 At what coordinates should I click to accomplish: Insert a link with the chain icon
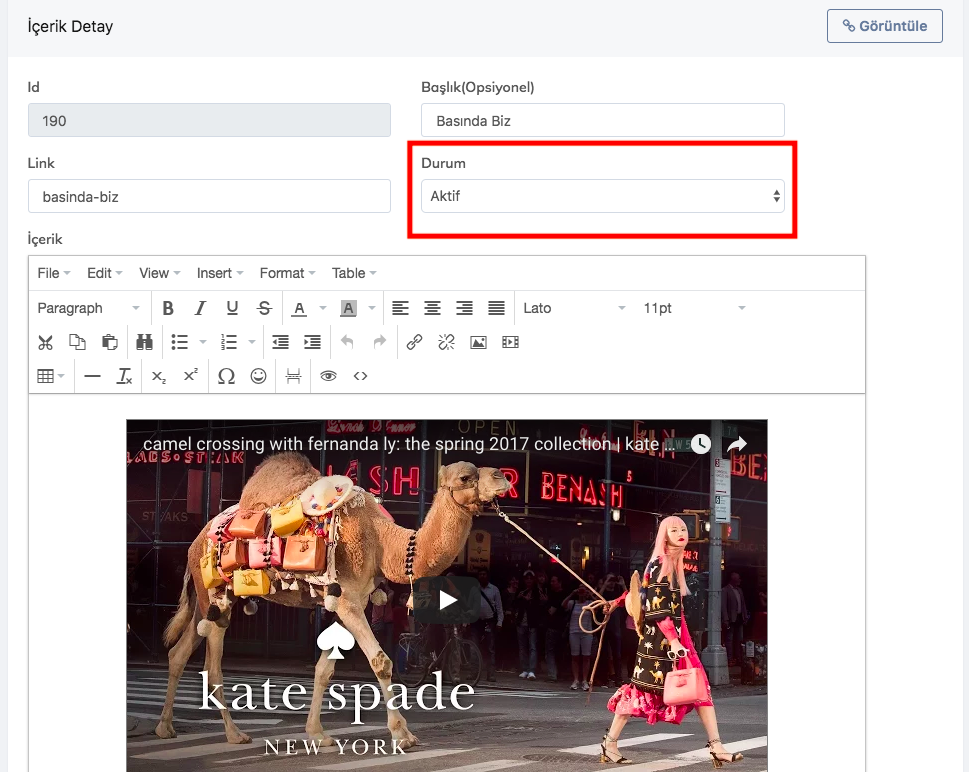[x=414, y=342]
